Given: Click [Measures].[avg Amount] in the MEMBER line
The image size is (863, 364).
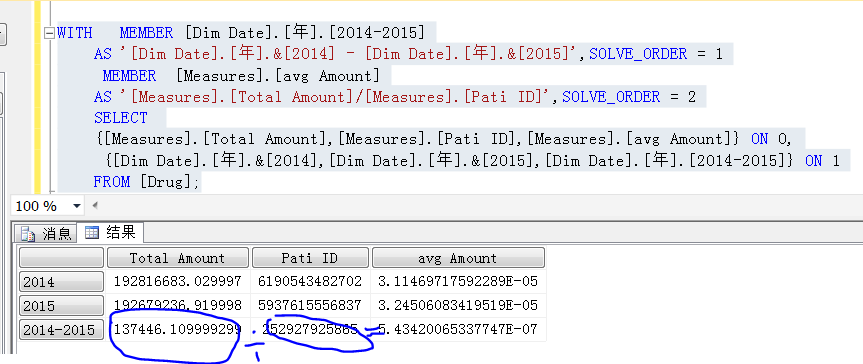Looking at the screenshot, I should (278, 75).
